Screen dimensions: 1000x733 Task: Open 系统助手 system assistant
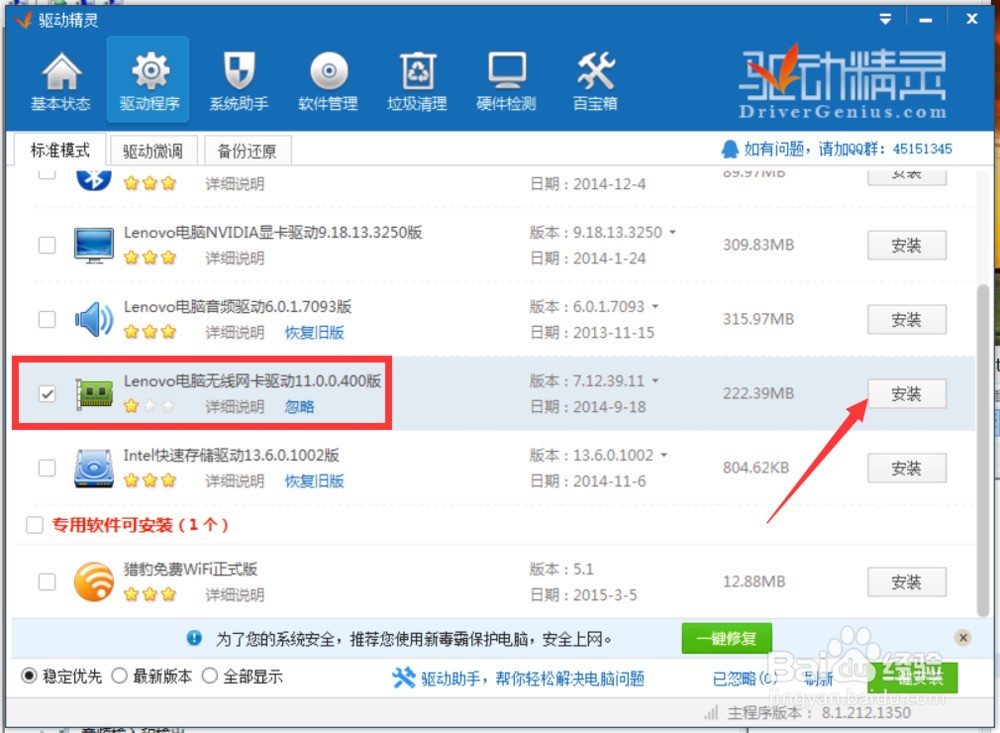(x=237, y=80)
